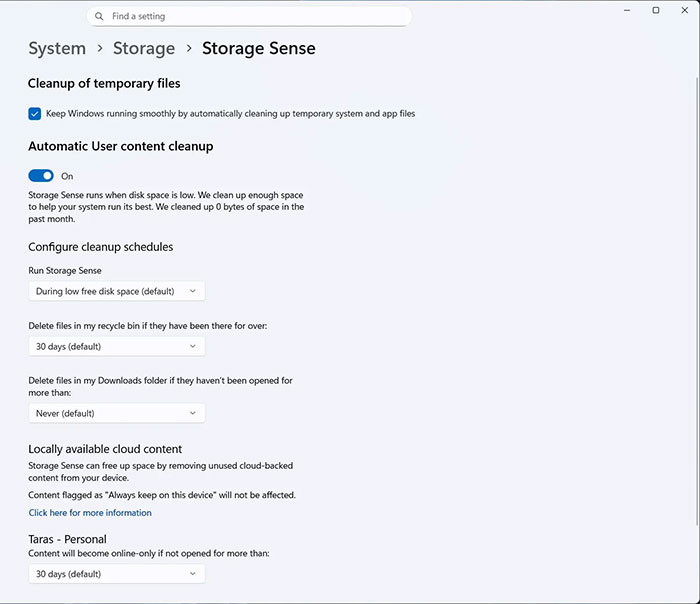Go back to System in the breadcrumb

pyautogui.click(x=57, y=48)
